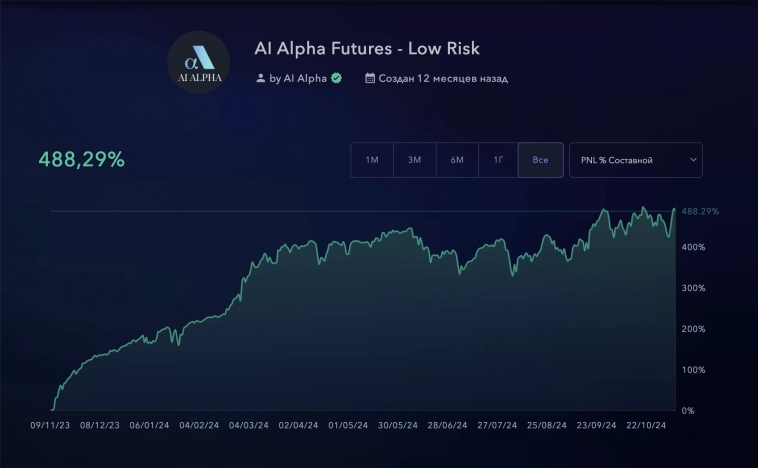Image resolution: width=758 pixels, height=468 pixels.
Task: Click the AI Alpha logo avatar
Action: point(198,62)
